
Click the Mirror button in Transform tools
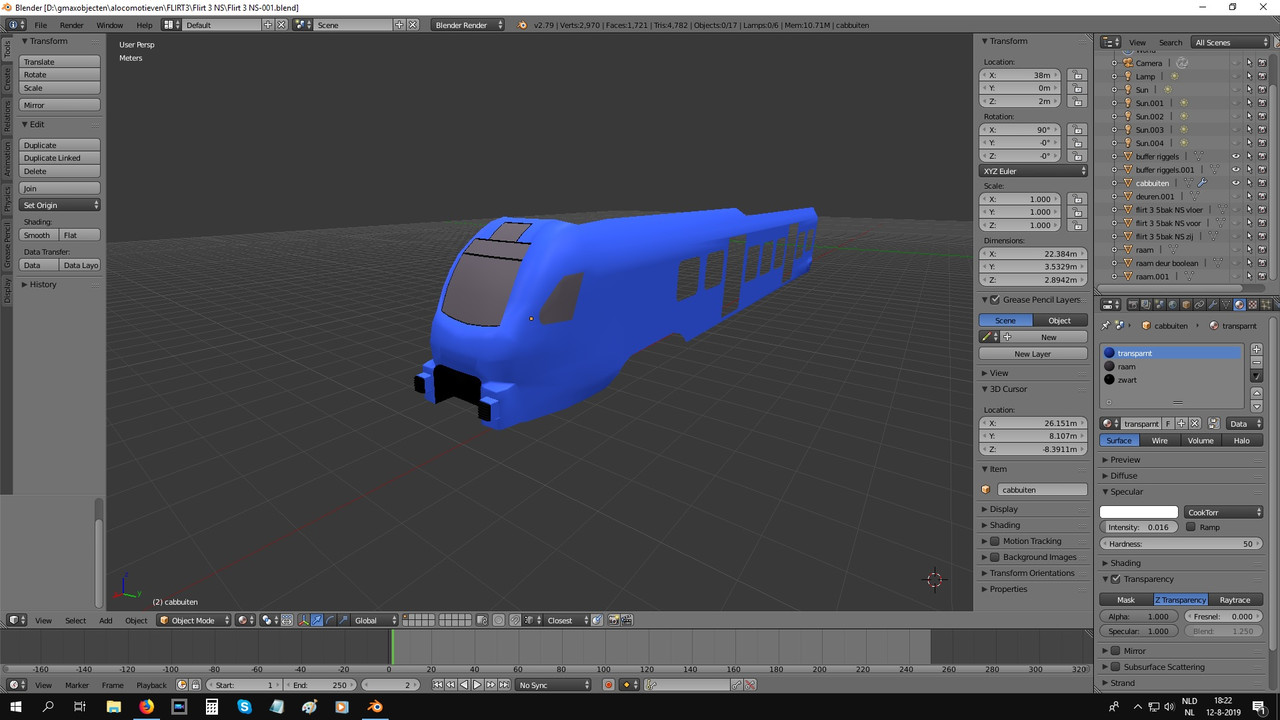click(x=60, y=105)
